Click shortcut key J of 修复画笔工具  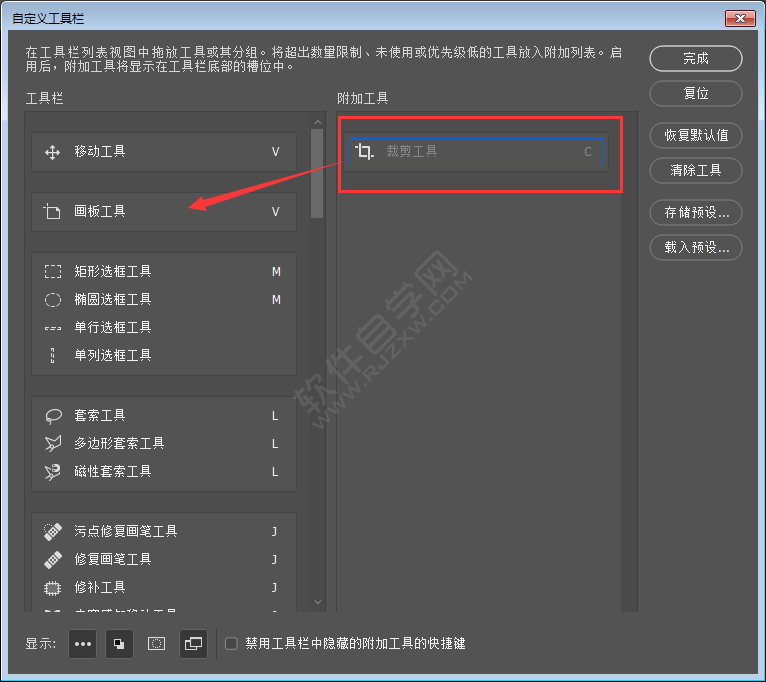275,560
